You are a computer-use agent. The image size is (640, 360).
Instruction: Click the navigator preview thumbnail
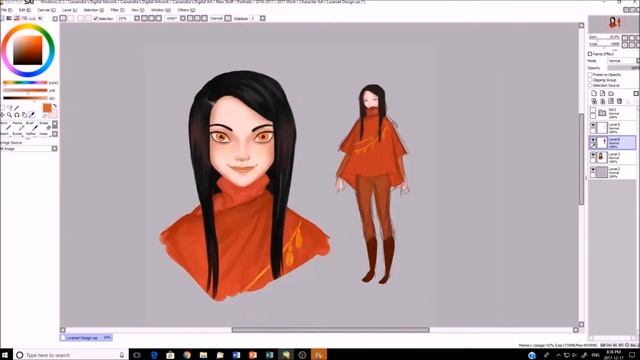coord(614,23)
